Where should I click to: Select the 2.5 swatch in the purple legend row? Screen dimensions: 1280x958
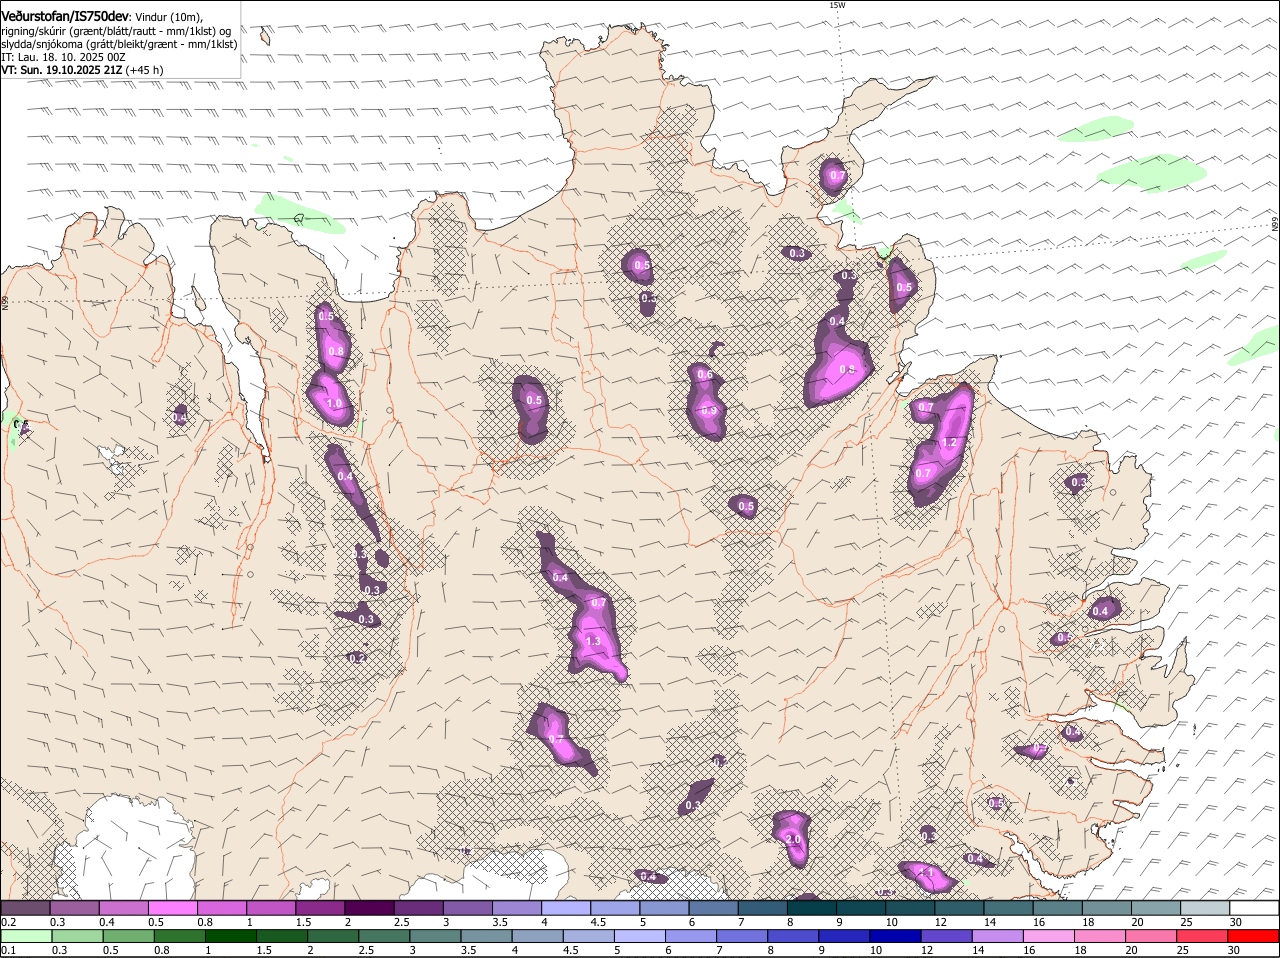coord(418,908)
